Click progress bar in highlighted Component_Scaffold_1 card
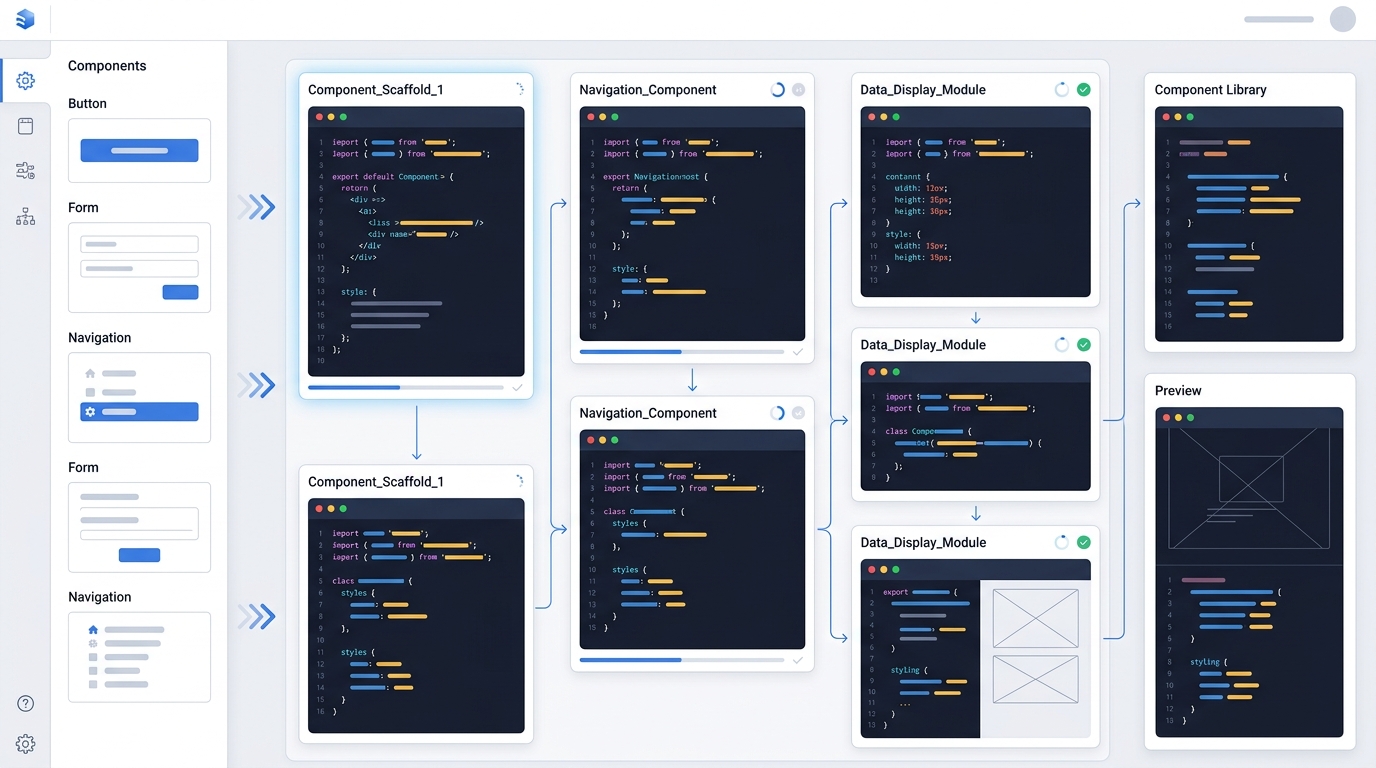 pyautogui.click(x=406, y=387)
